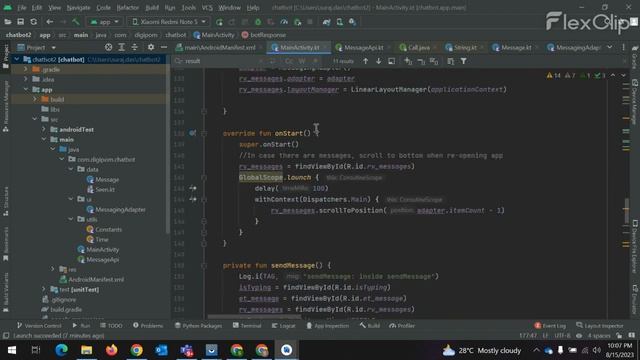Switch to the Message.kt editor tab

tap(513, 47)
